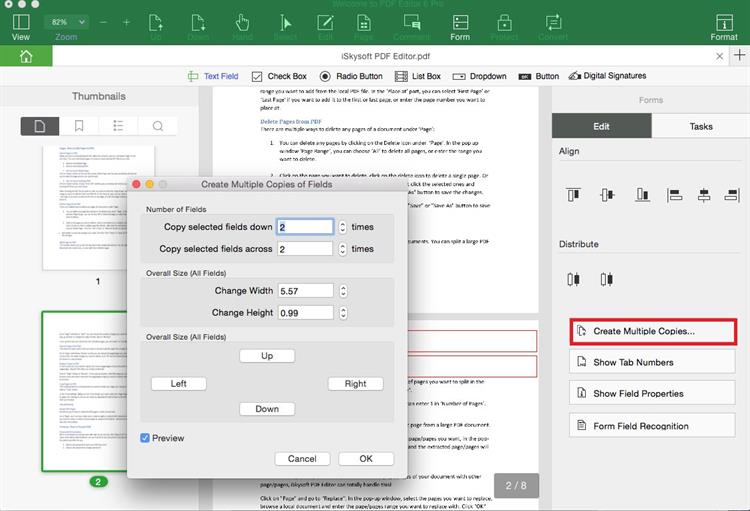Adjust the copy fields down stepper

(342, 227)
